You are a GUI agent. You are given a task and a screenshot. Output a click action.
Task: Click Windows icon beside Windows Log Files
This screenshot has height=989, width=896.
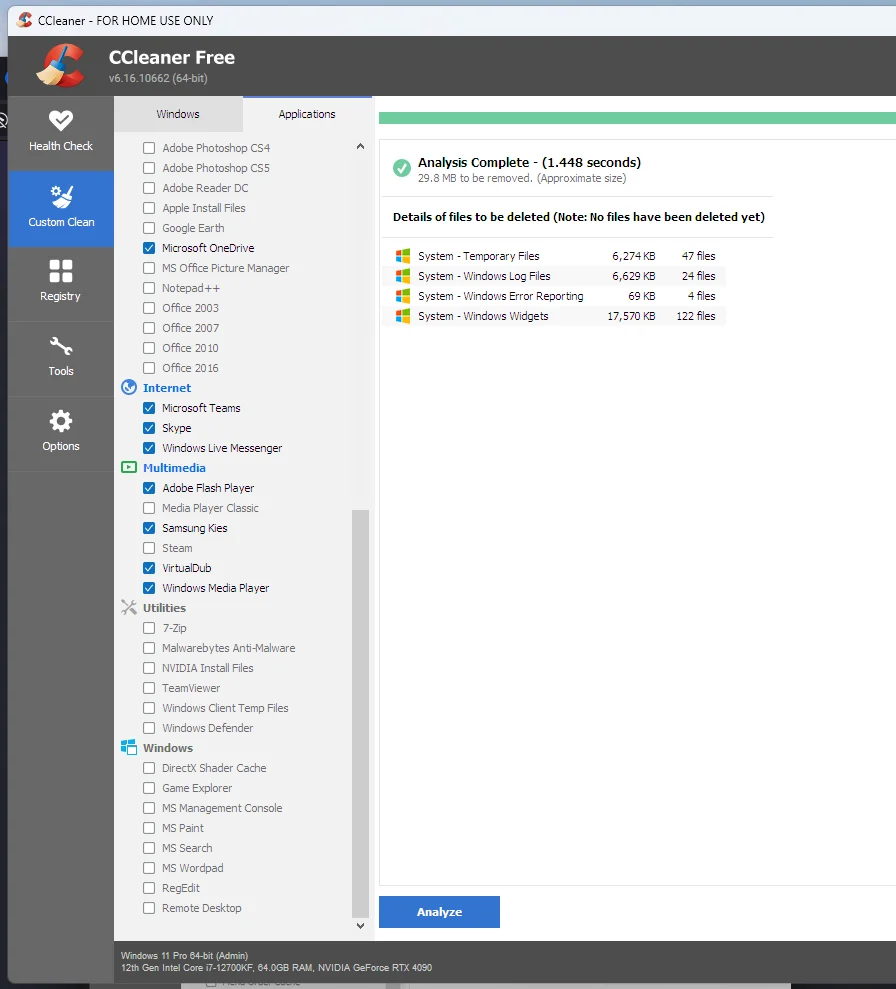[x=403, y=276]
